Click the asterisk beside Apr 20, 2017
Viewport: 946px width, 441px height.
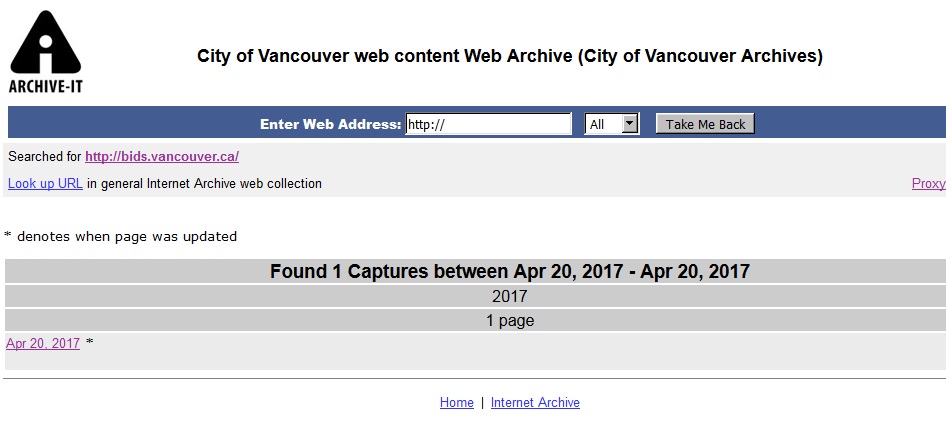point(89,343)
